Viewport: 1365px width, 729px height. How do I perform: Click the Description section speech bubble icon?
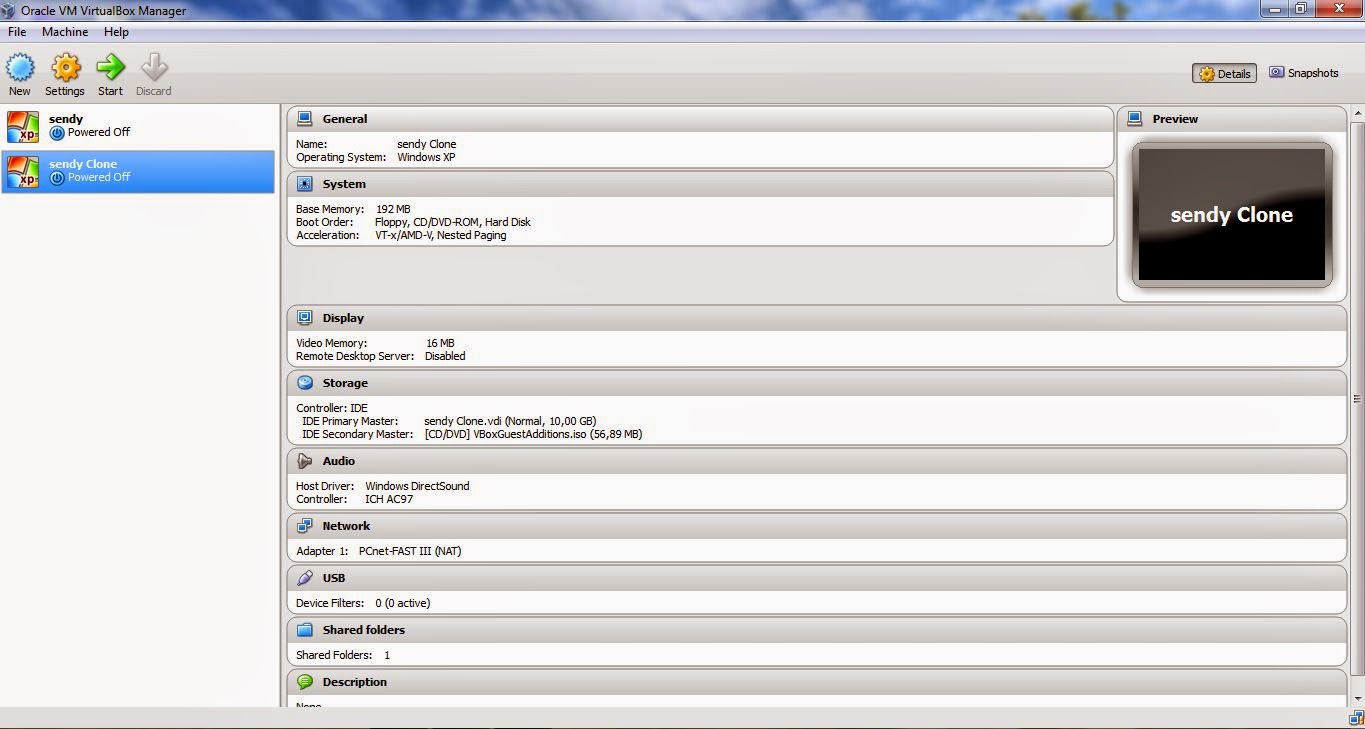pos(305,682)
